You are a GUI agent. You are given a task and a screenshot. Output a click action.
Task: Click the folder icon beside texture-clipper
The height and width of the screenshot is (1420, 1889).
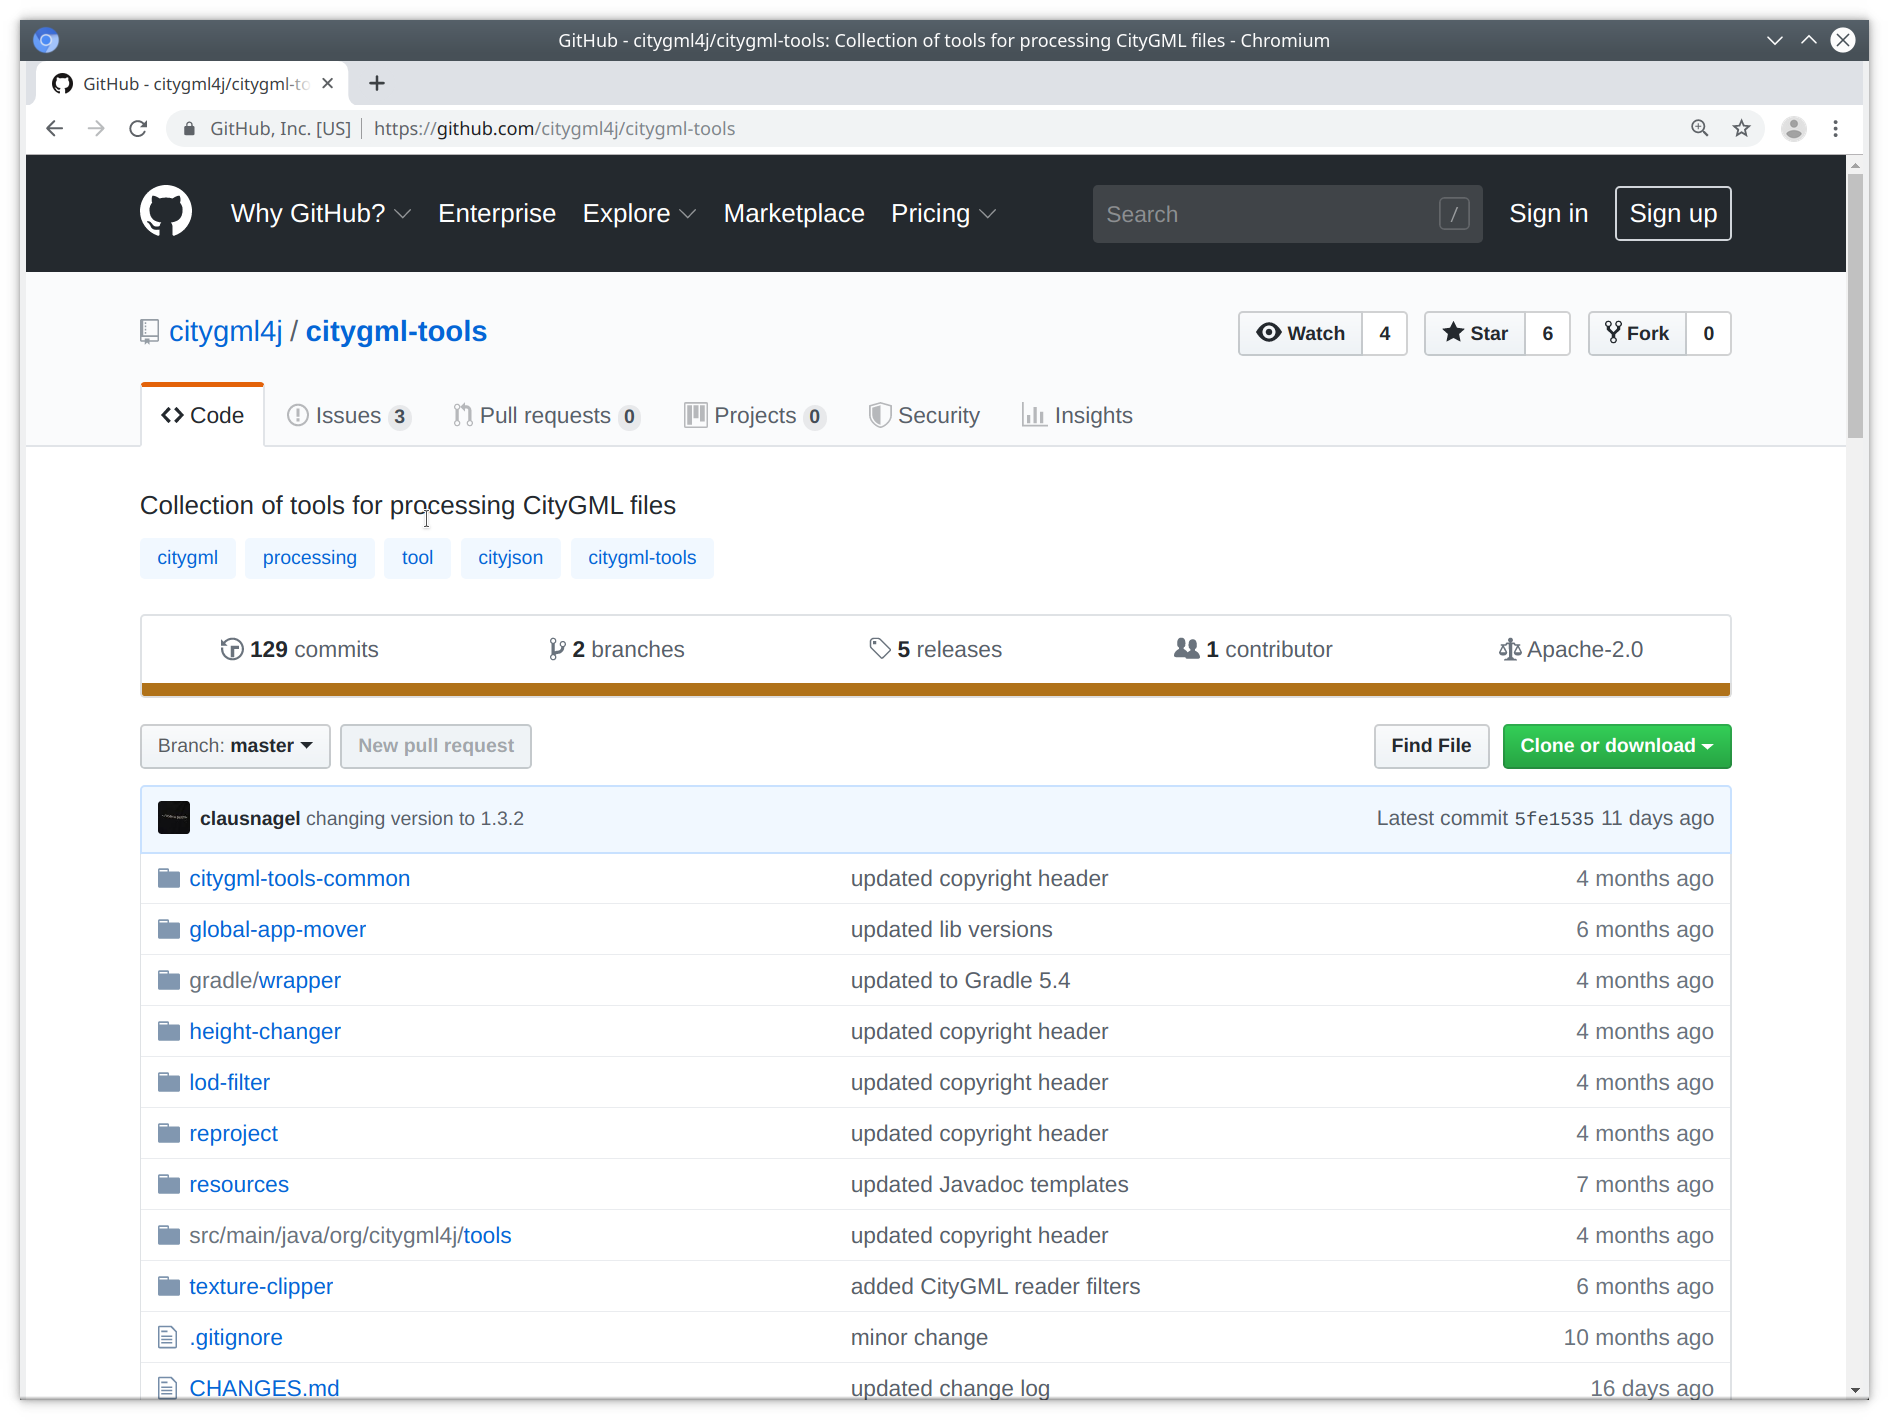click(169, 1287)
